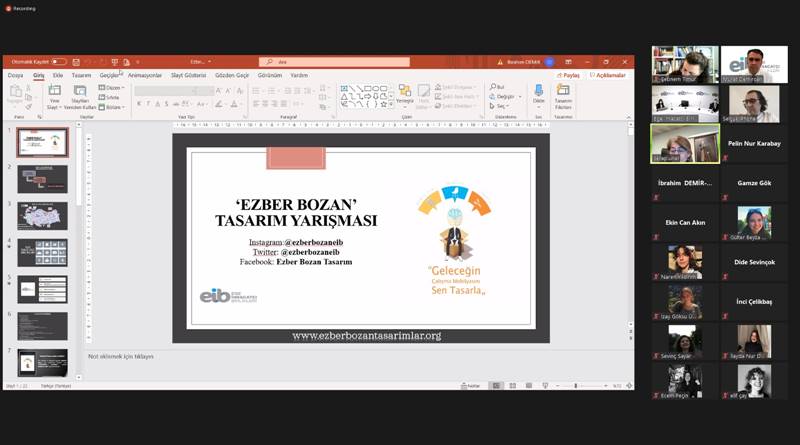
Task: Toggle text shadow (S) formatting
Action: (166, 104)
